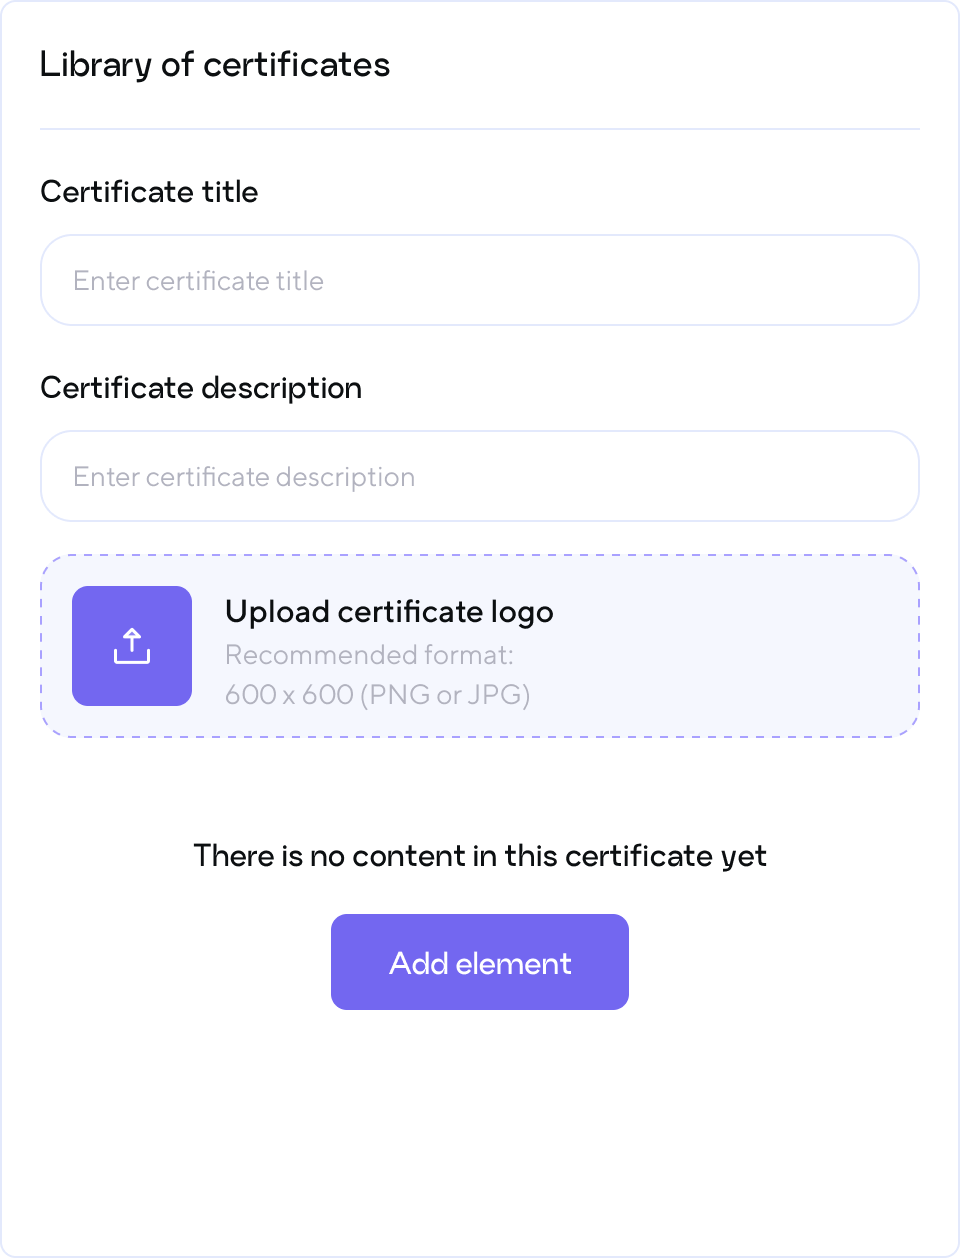Click the Upload certificate logo text
Screen dimensions: 960x1258
389,611
